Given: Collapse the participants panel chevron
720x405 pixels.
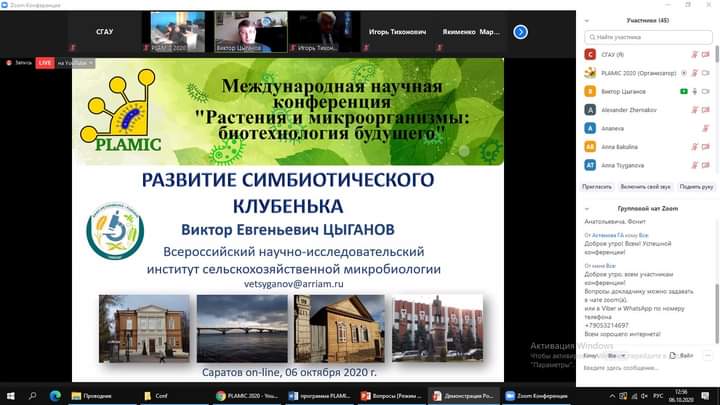Looking at the screenshot, I should tap(587, 21).
